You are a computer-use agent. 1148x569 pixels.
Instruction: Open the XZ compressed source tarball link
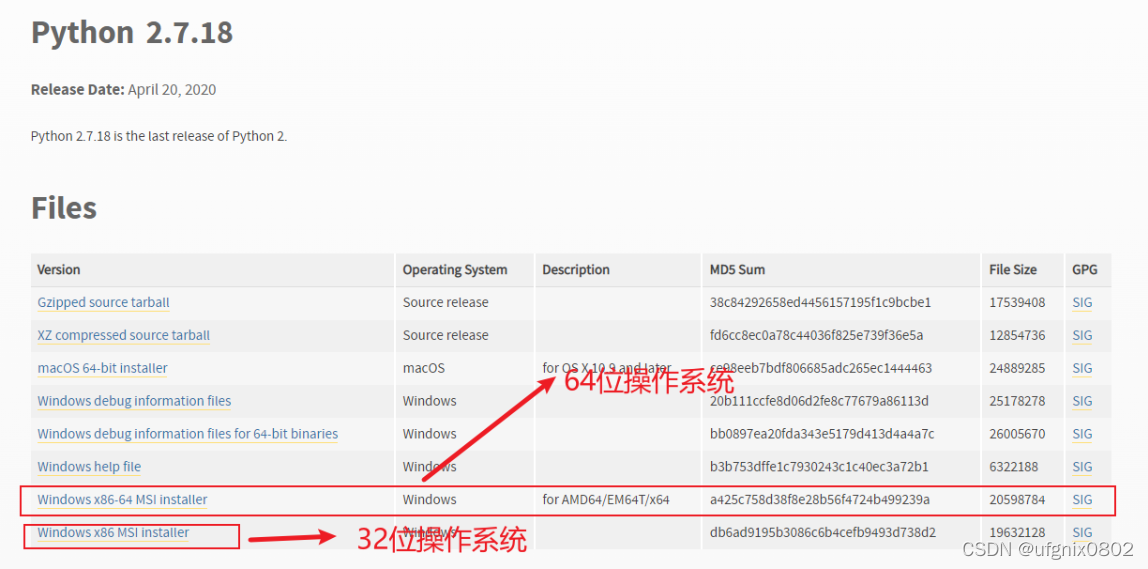(x=124, y=335)
